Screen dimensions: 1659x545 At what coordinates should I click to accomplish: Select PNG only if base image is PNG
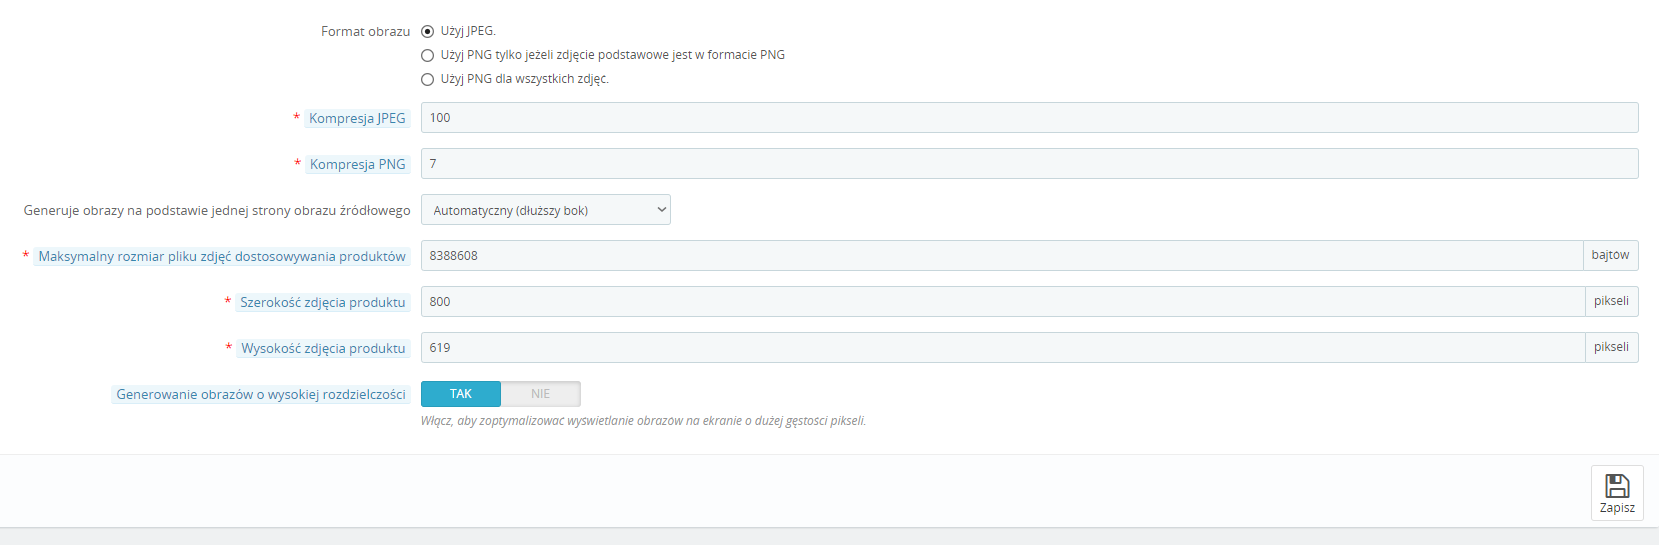point(428,55)
